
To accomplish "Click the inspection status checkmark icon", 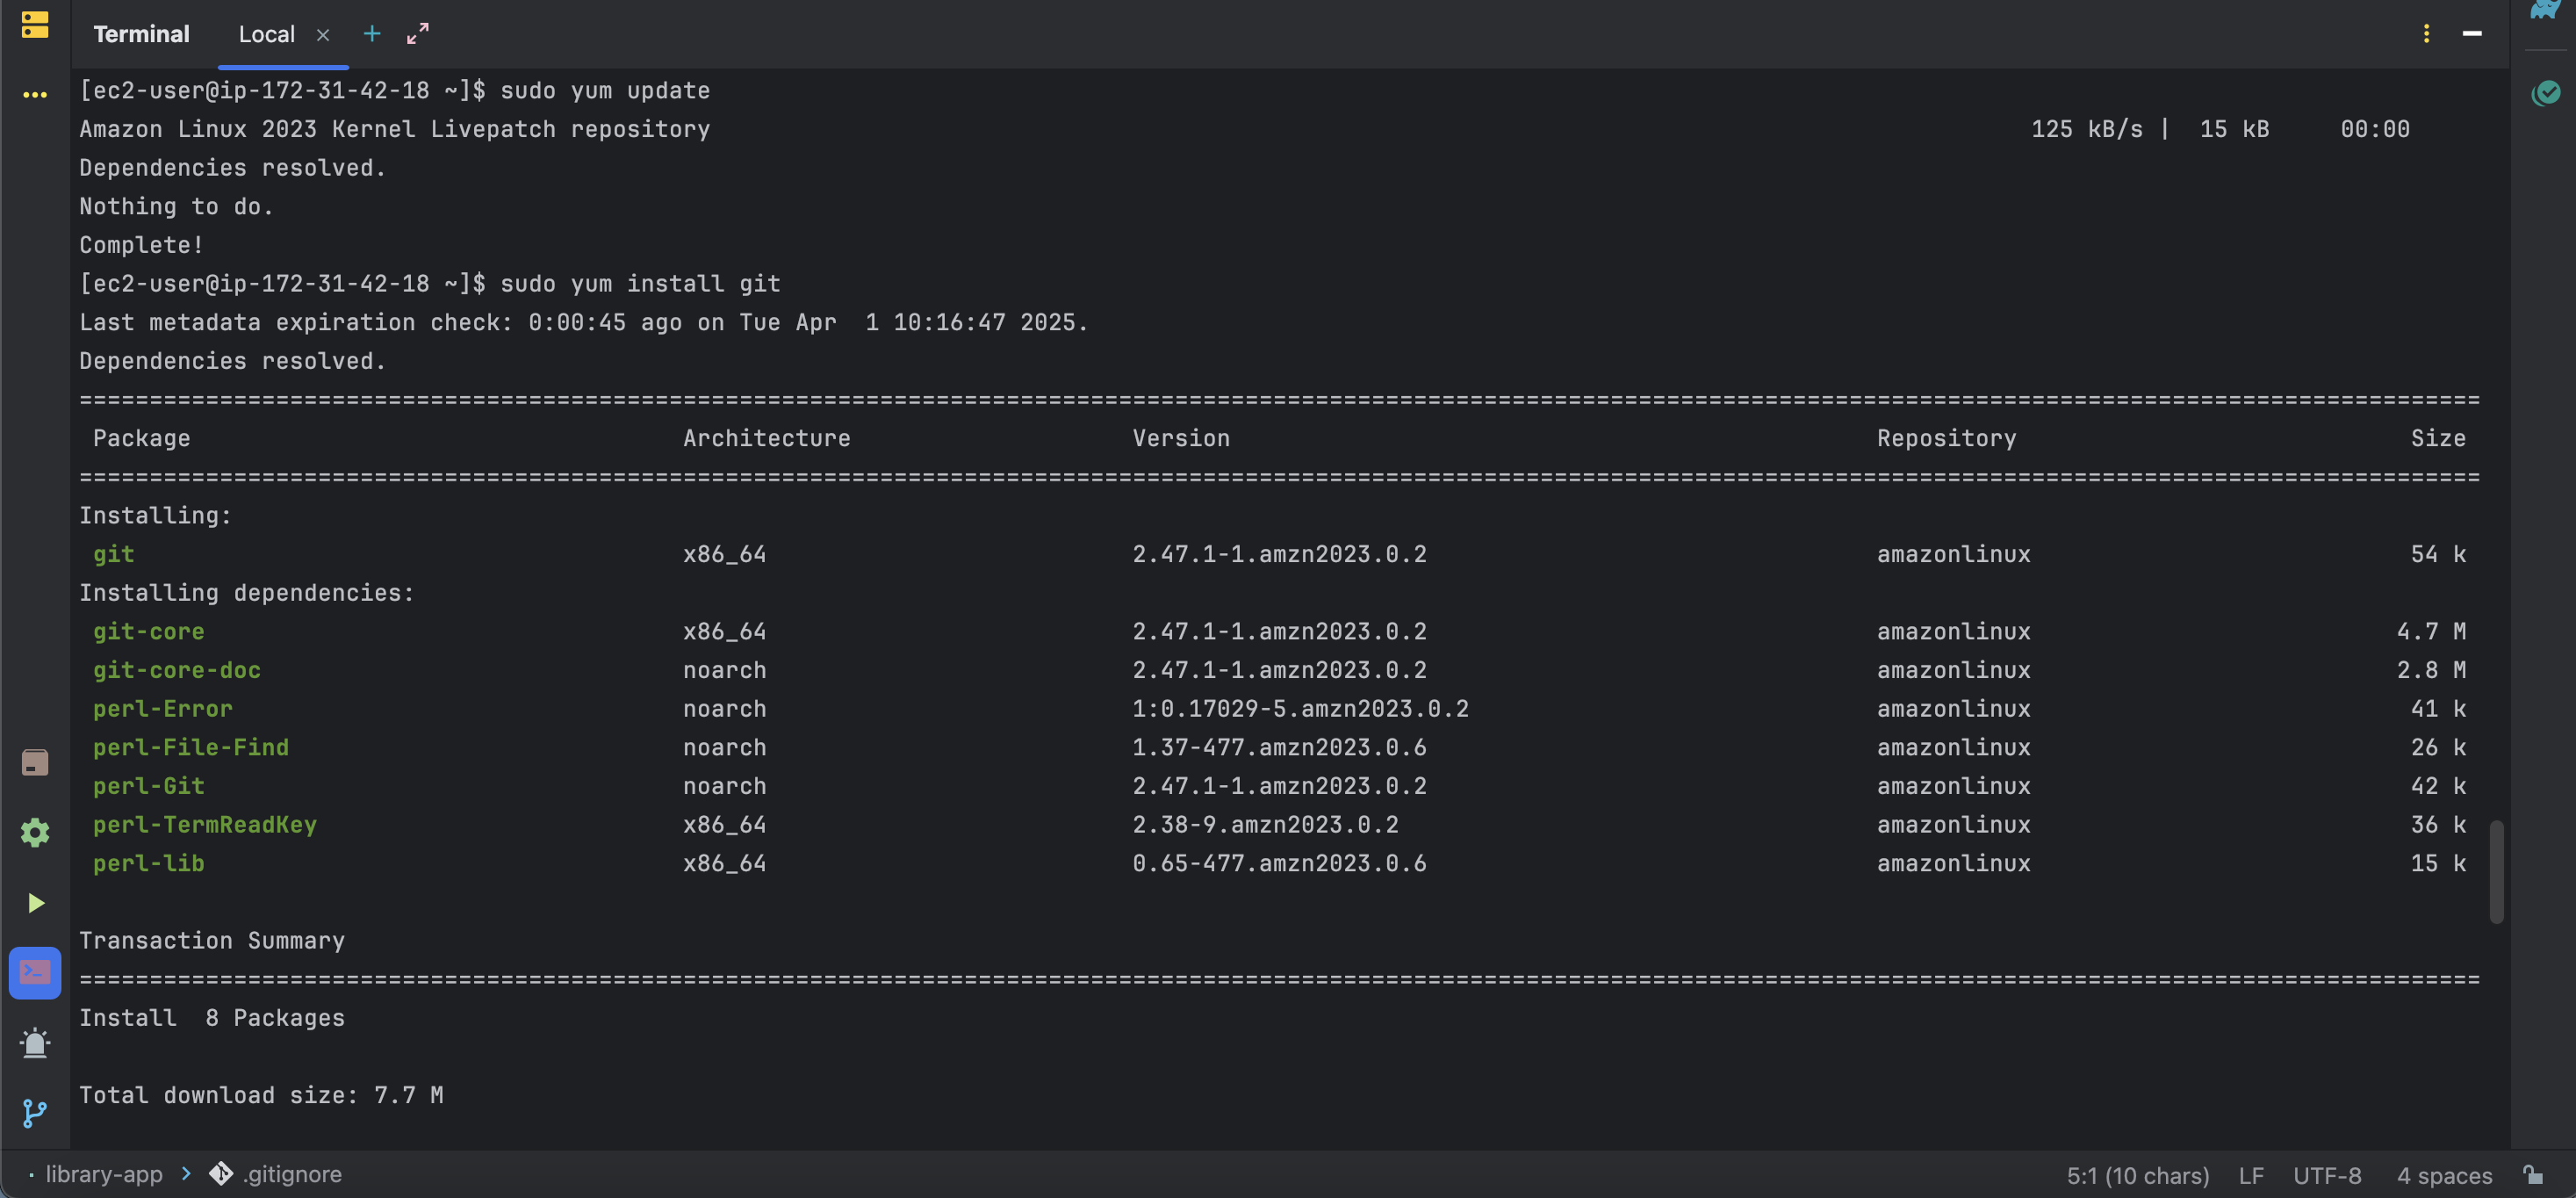I will pyautogui.click(x=2545, y=93).
